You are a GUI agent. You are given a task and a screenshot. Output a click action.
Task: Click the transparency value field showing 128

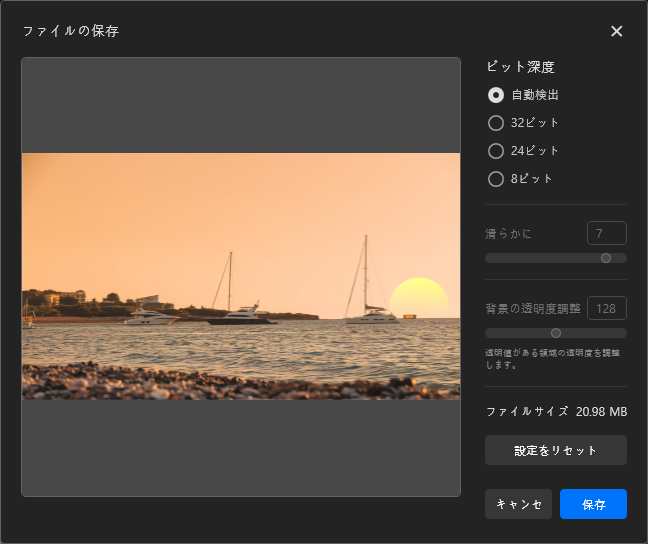[x=606, y=308]
